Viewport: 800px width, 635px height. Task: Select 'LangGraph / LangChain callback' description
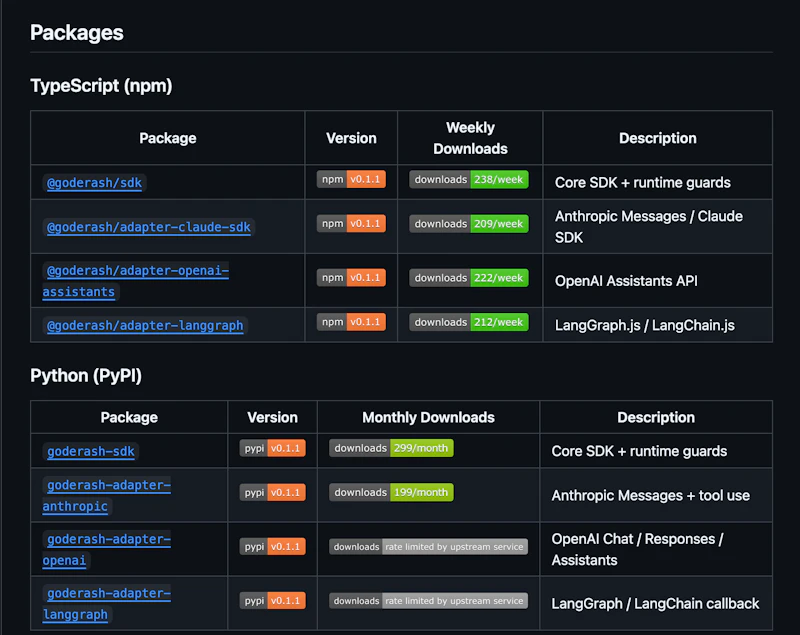point(655,603)
